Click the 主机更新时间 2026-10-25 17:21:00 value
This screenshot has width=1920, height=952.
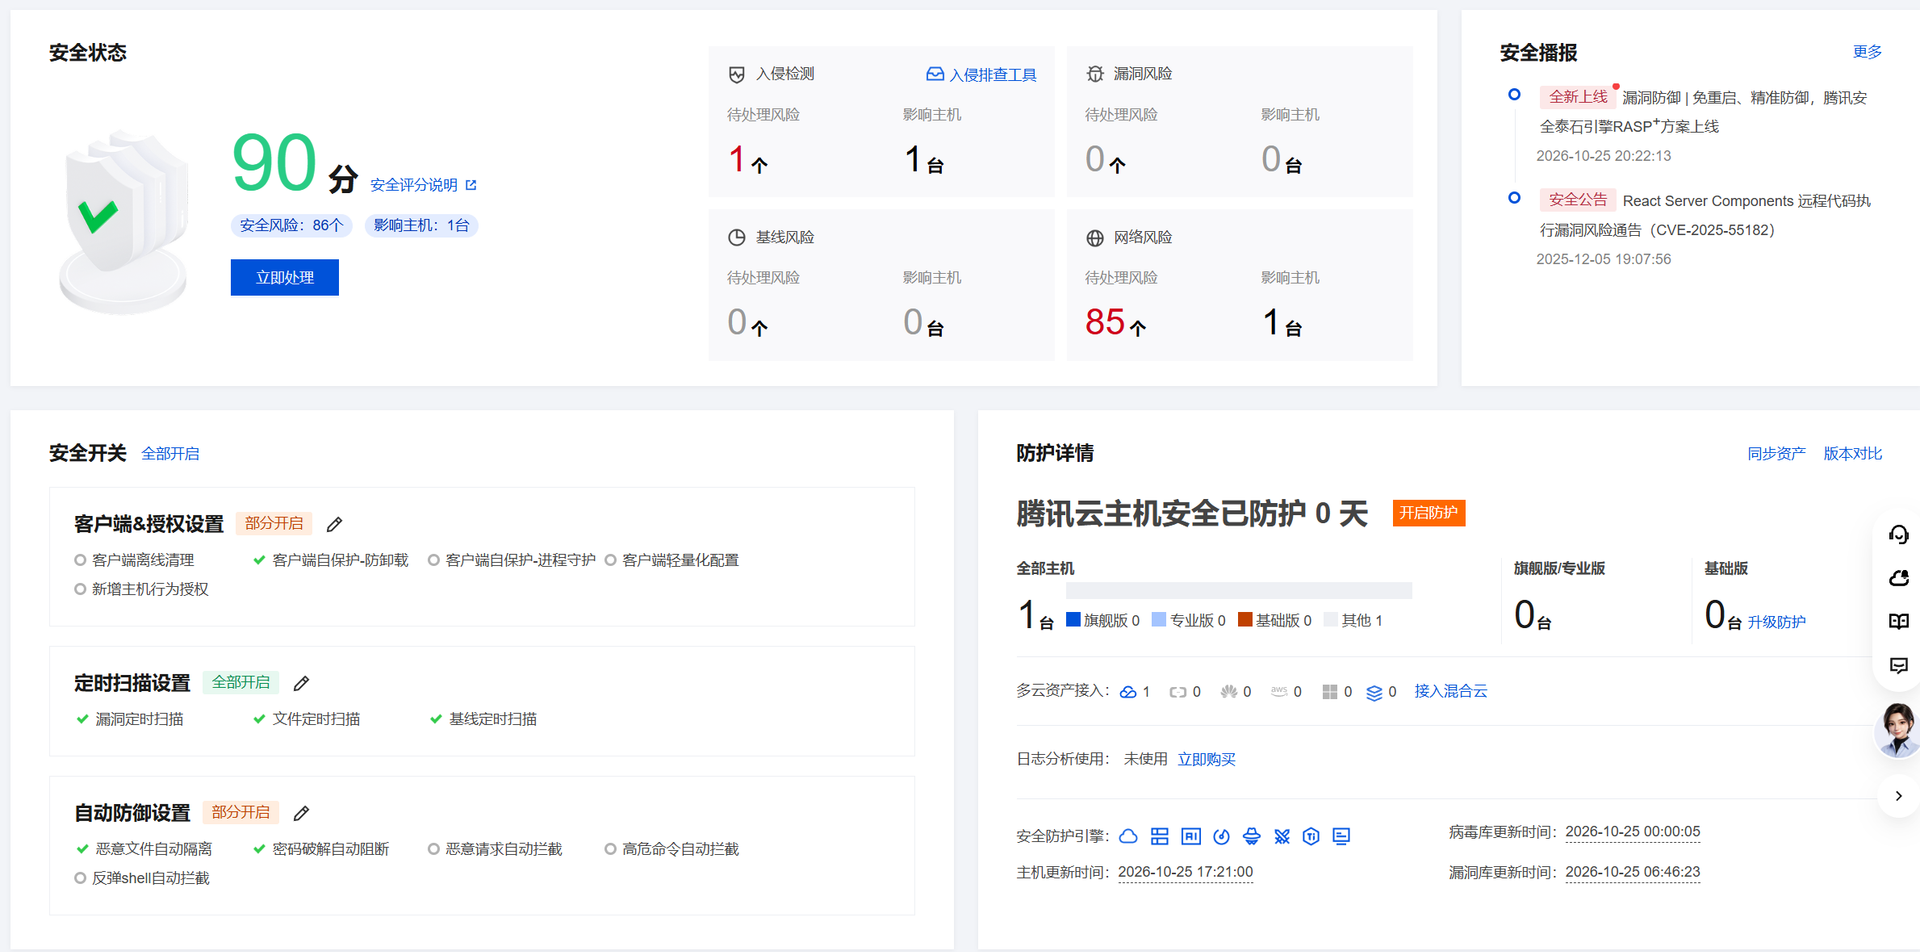pyautogui.click(x=1185, y=873)
